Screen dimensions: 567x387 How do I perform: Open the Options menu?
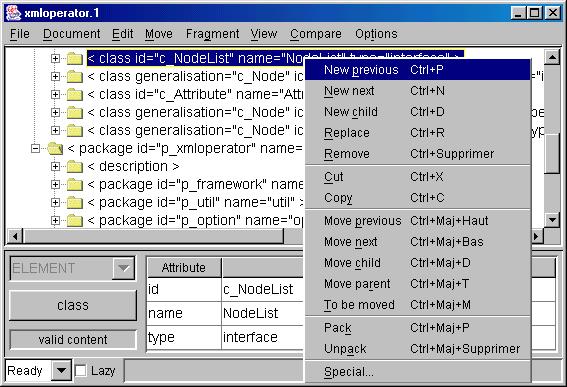(376, 34)
